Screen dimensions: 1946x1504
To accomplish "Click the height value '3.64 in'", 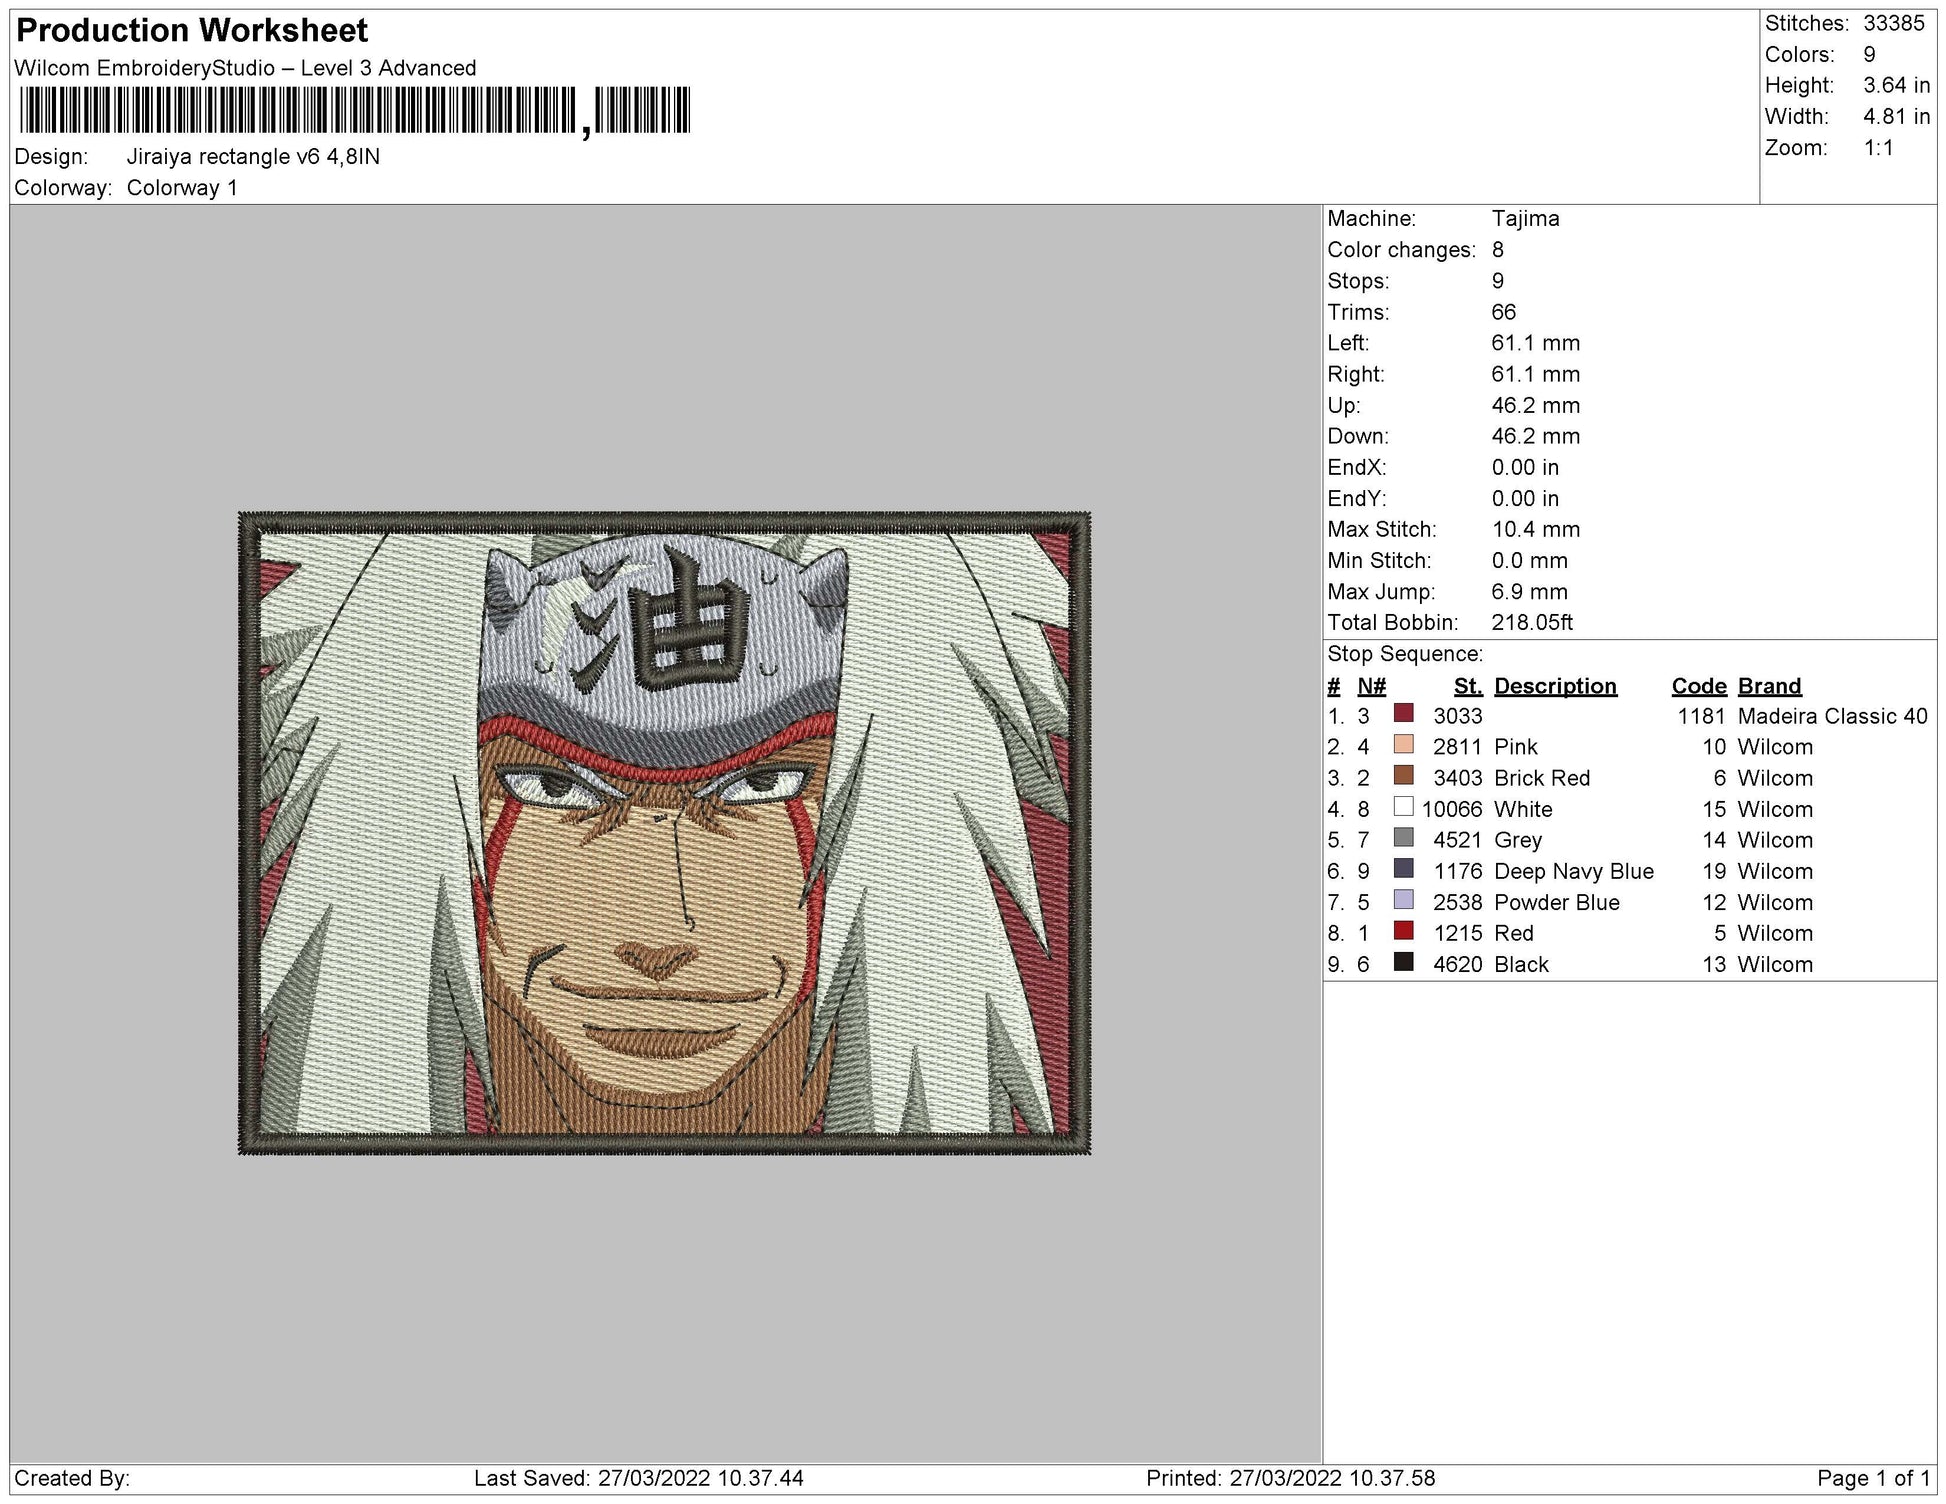I will [x=1896, y=85].
